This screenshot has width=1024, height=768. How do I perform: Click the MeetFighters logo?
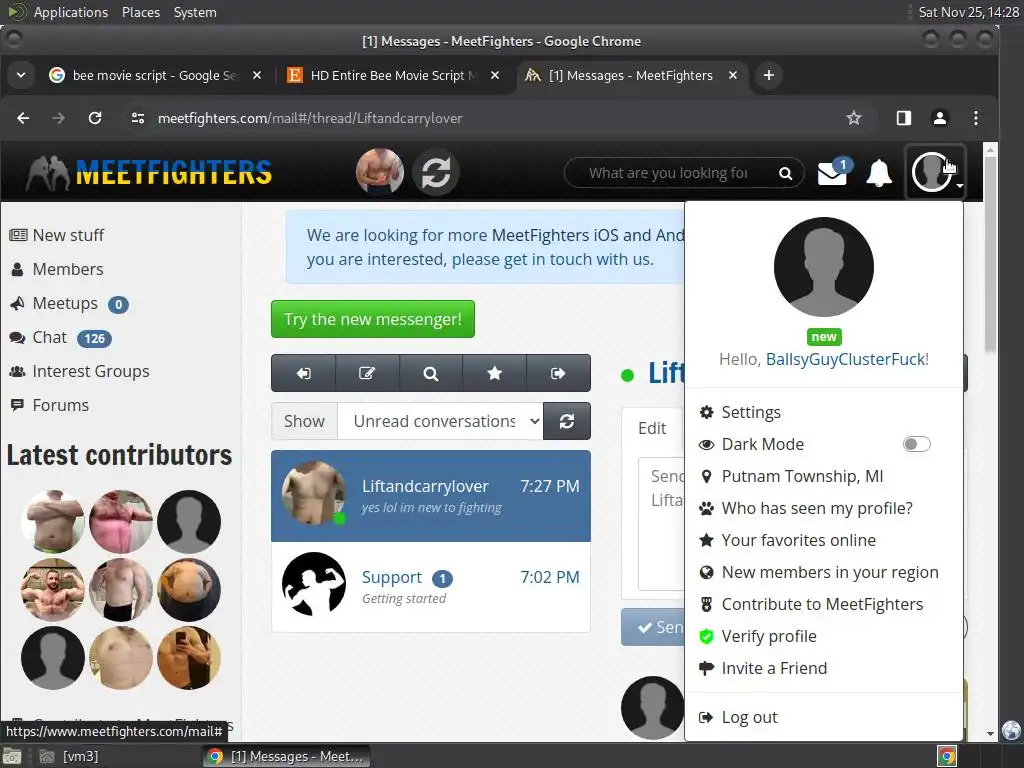click(148, 173)
